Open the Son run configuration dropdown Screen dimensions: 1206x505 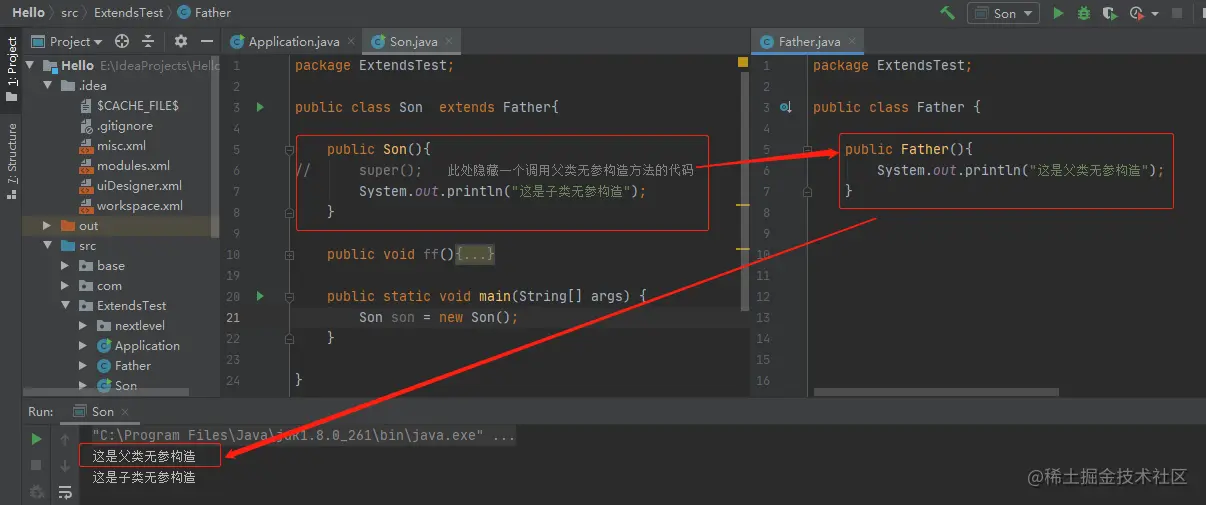pyautogui.click(x=1003, y=13)
